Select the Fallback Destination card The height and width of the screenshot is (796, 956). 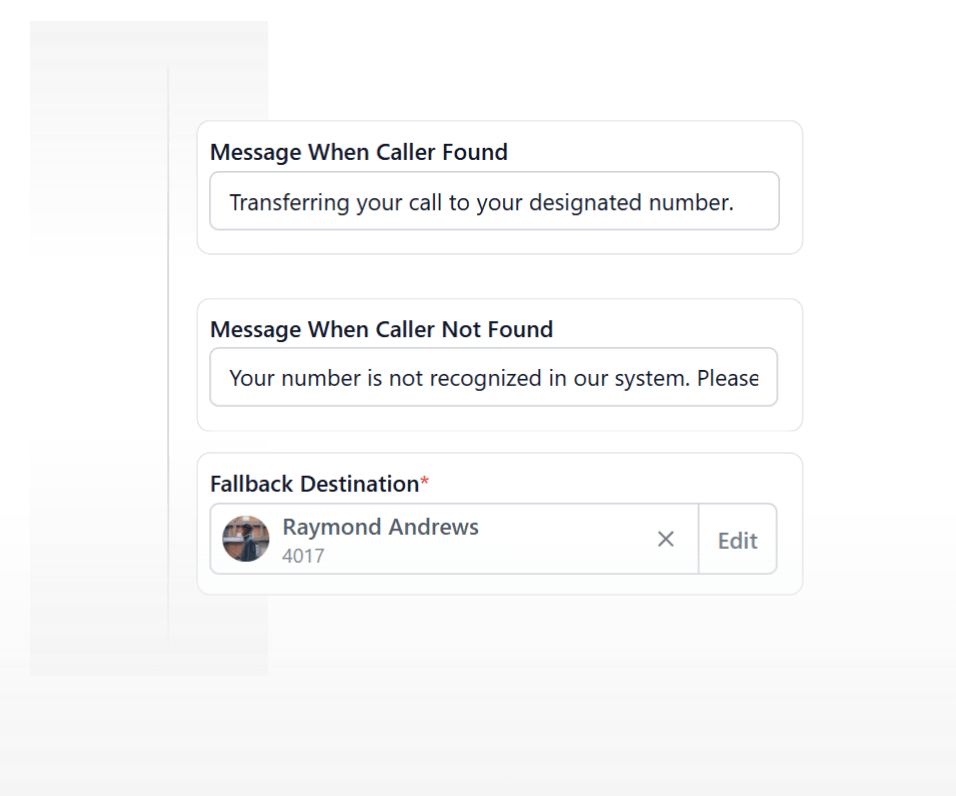(499, 522)
